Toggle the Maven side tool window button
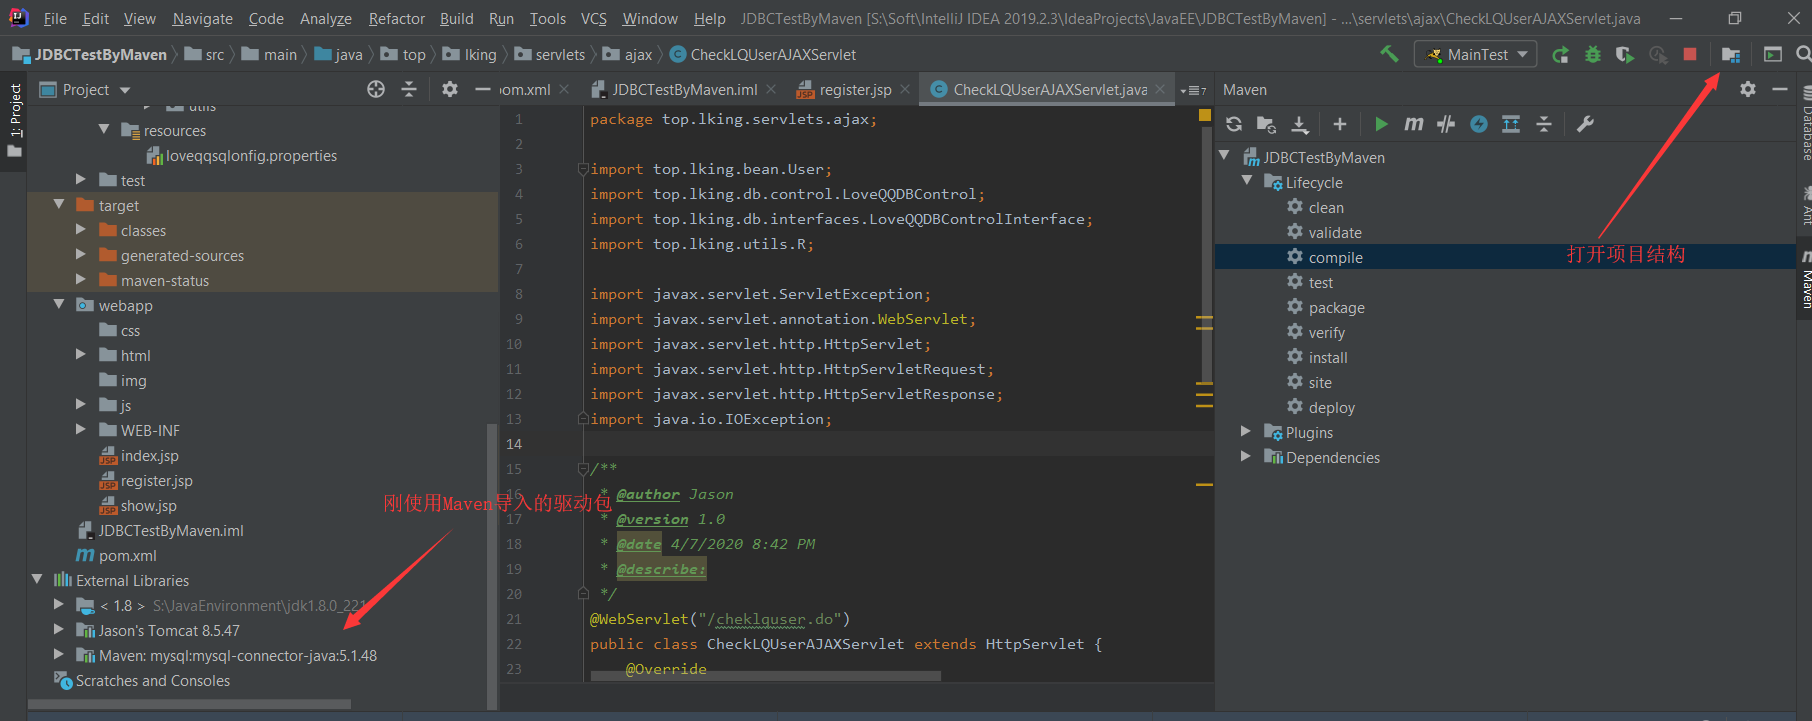 (1806, 280)
